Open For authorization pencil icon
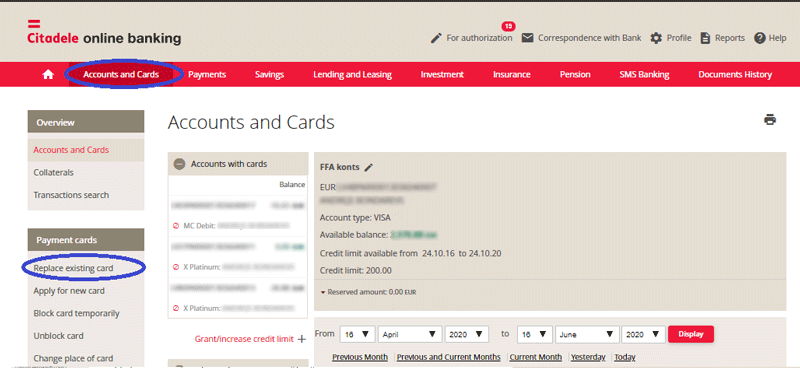800x368 pixels. coord(436,38)
